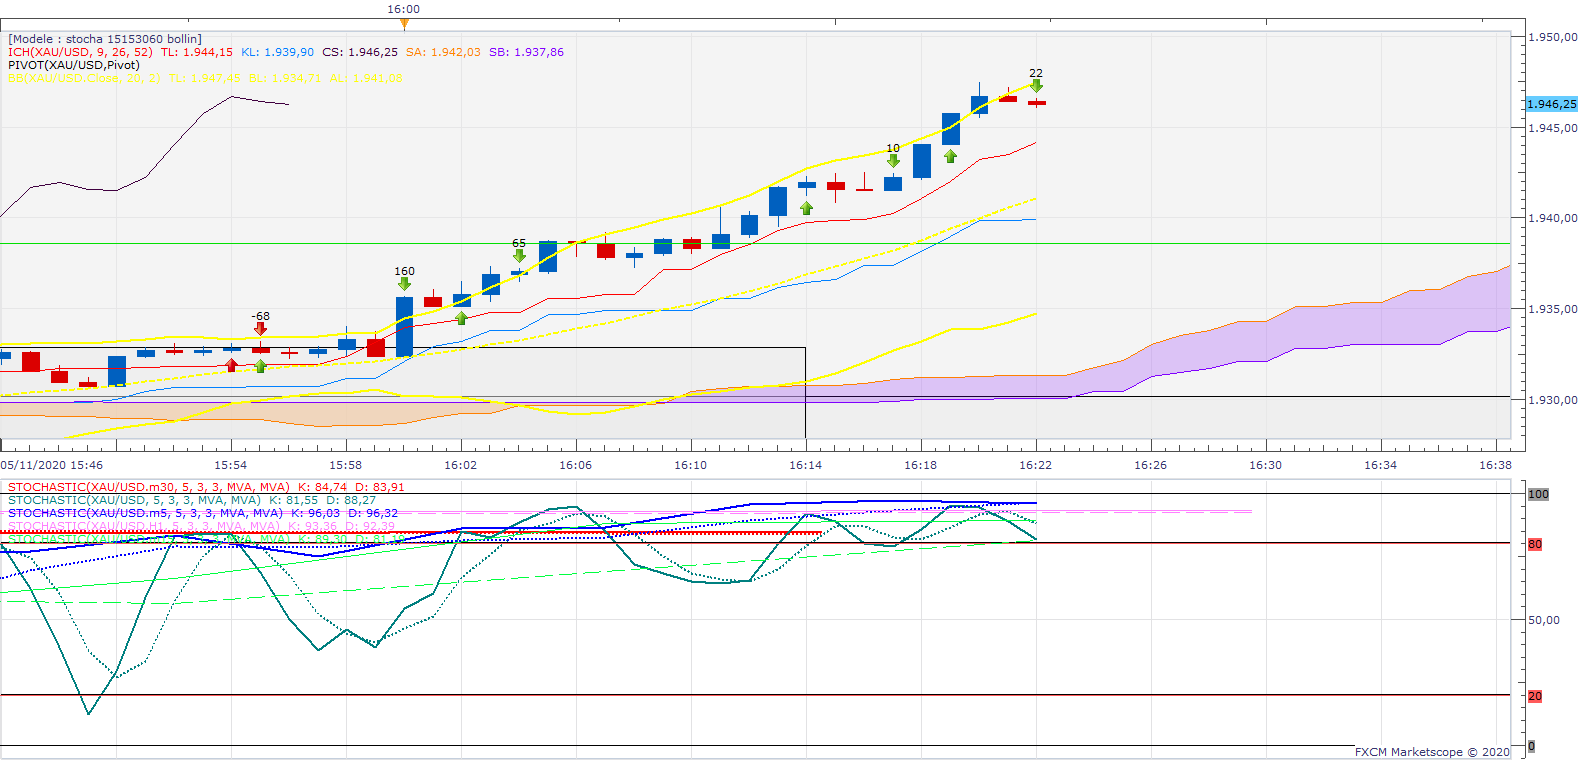Click the 05/11/2020 15:46 date label
Viewport: 1583px width, 760px height.
(52, 465)
